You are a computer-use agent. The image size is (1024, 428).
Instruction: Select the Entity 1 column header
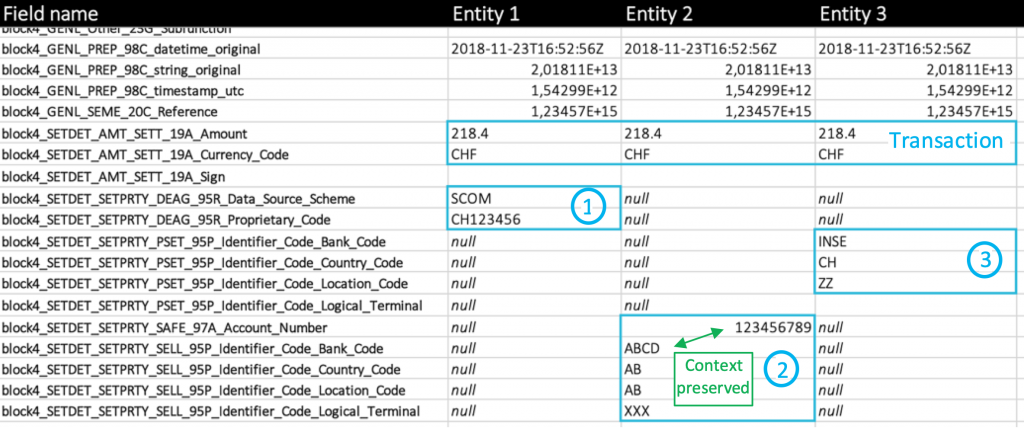(486, 13)
